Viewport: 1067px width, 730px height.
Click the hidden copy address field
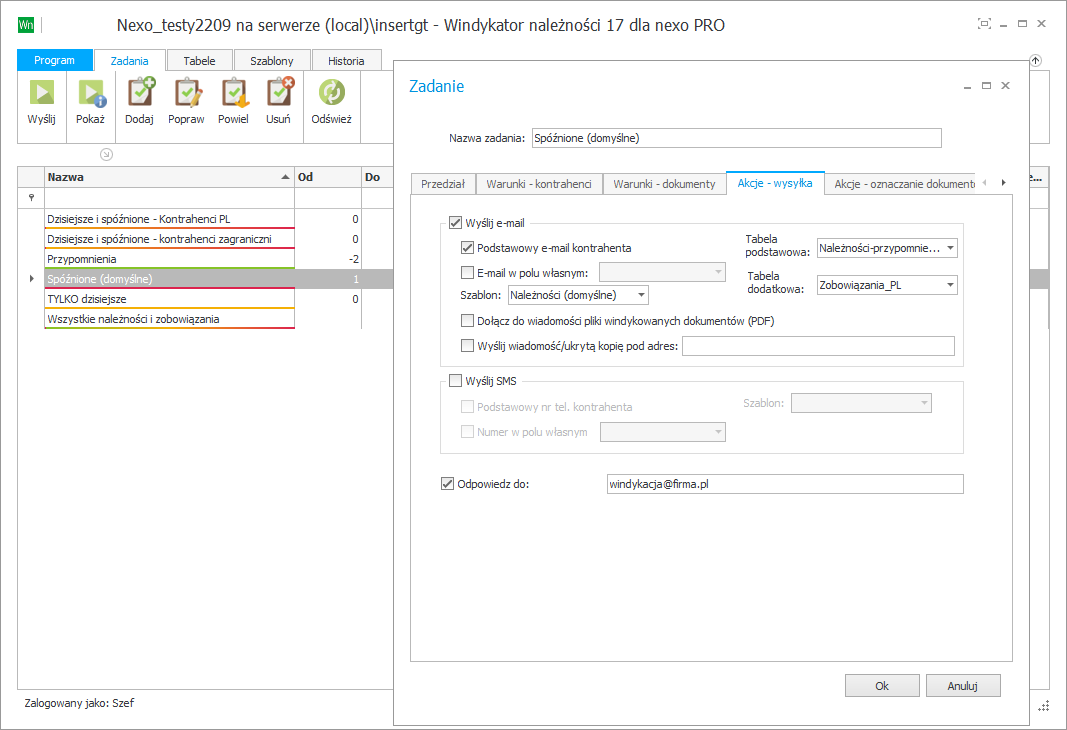click(819, 346)
